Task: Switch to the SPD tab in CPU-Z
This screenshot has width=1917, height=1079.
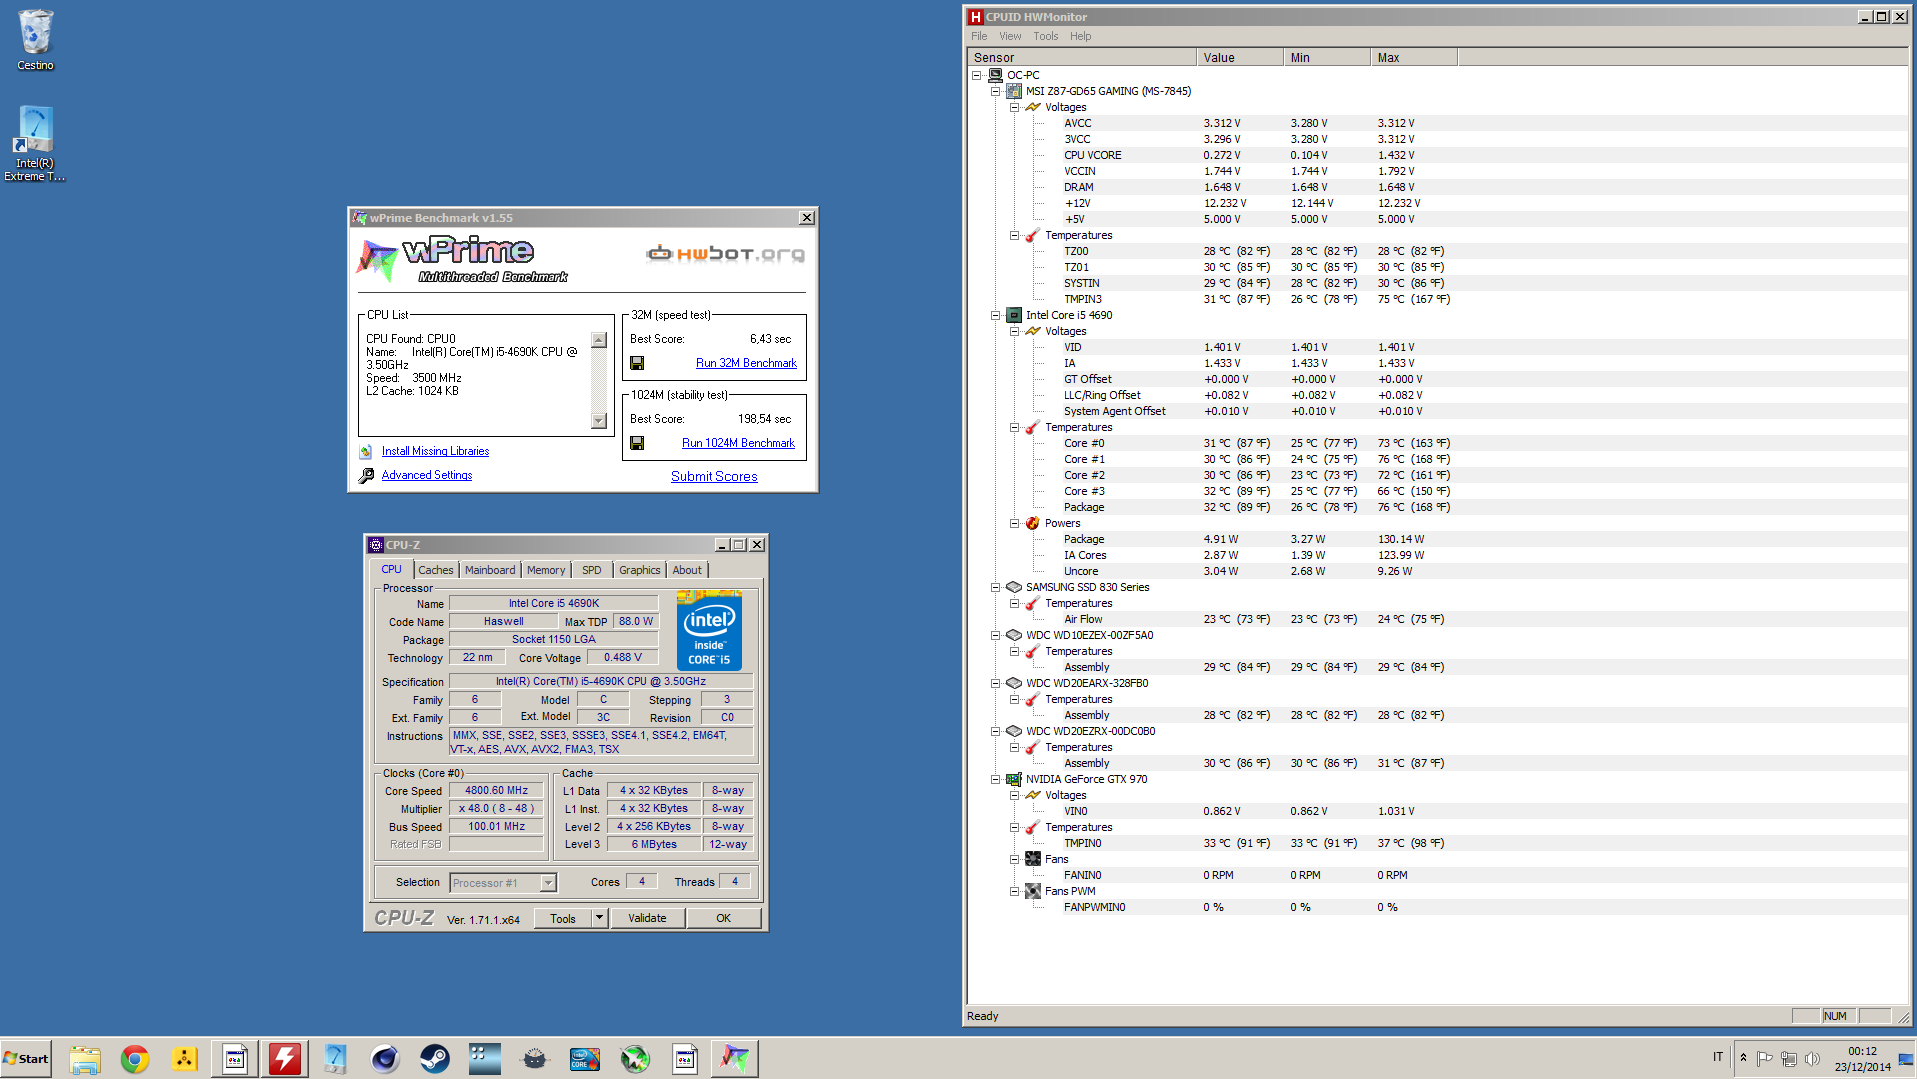Action: (x=592, y=570)
